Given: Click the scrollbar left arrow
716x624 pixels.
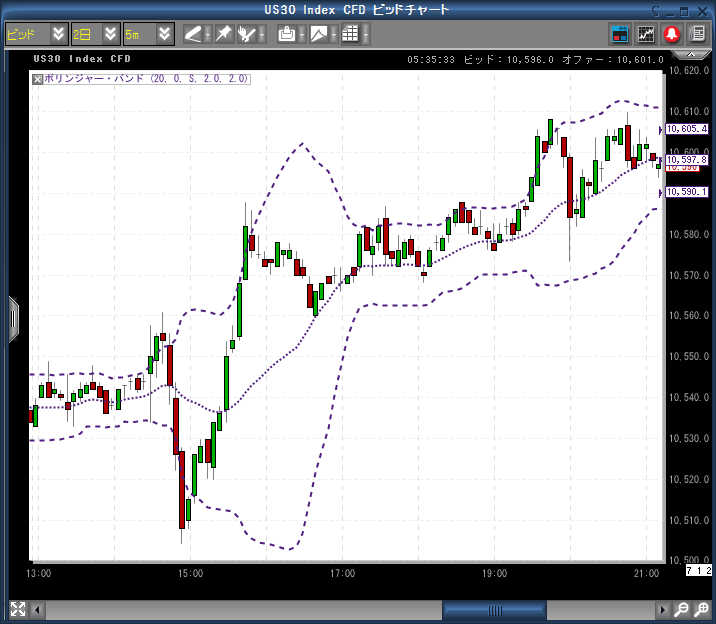Looking at the screenshot, I should tap(39, 609).
